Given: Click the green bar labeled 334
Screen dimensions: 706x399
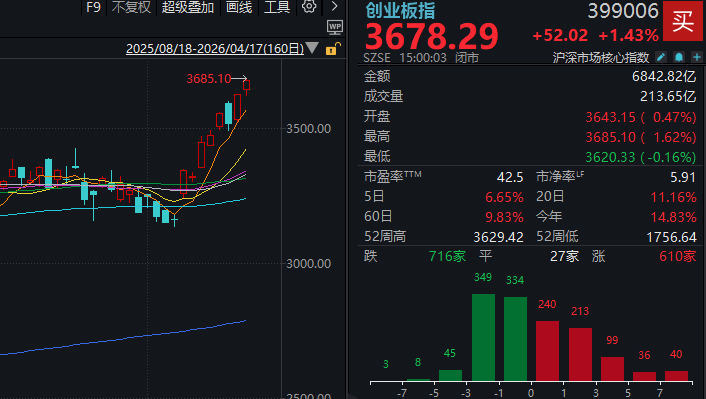Looking at the screenshot, I should click(515, 339).
